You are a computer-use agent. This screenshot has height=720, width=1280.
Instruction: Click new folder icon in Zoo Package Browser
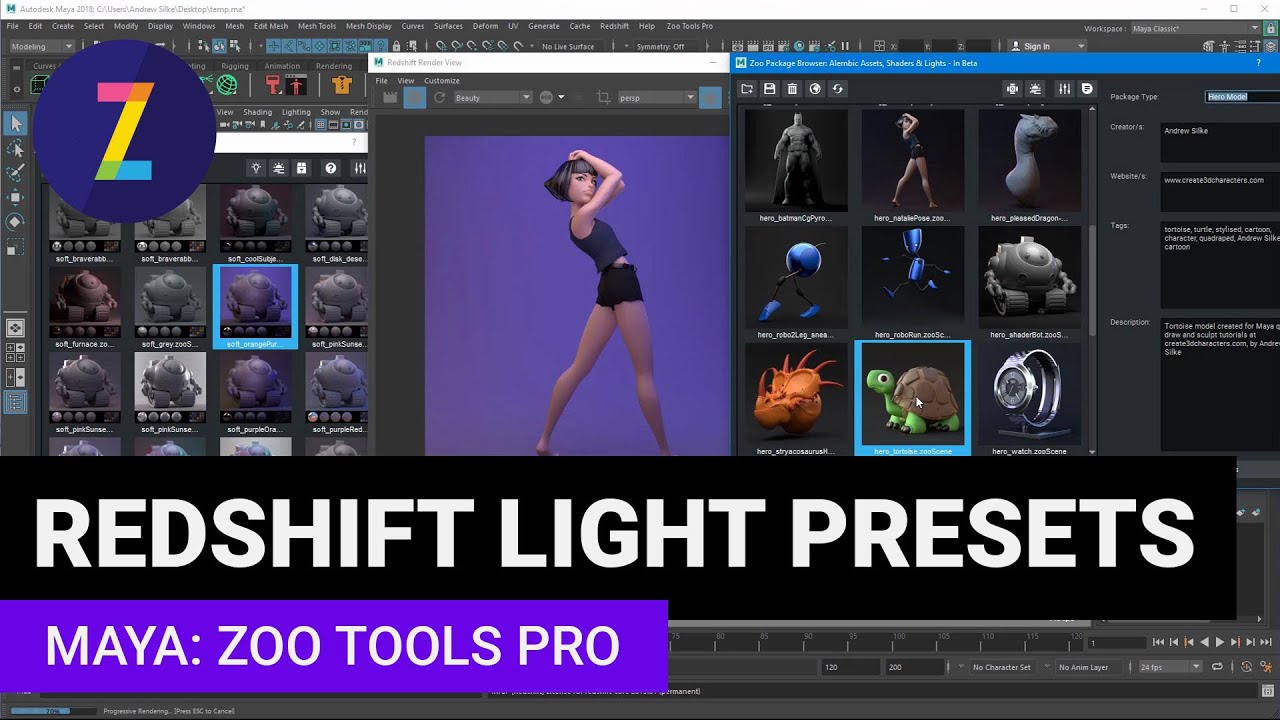[747, 89]
